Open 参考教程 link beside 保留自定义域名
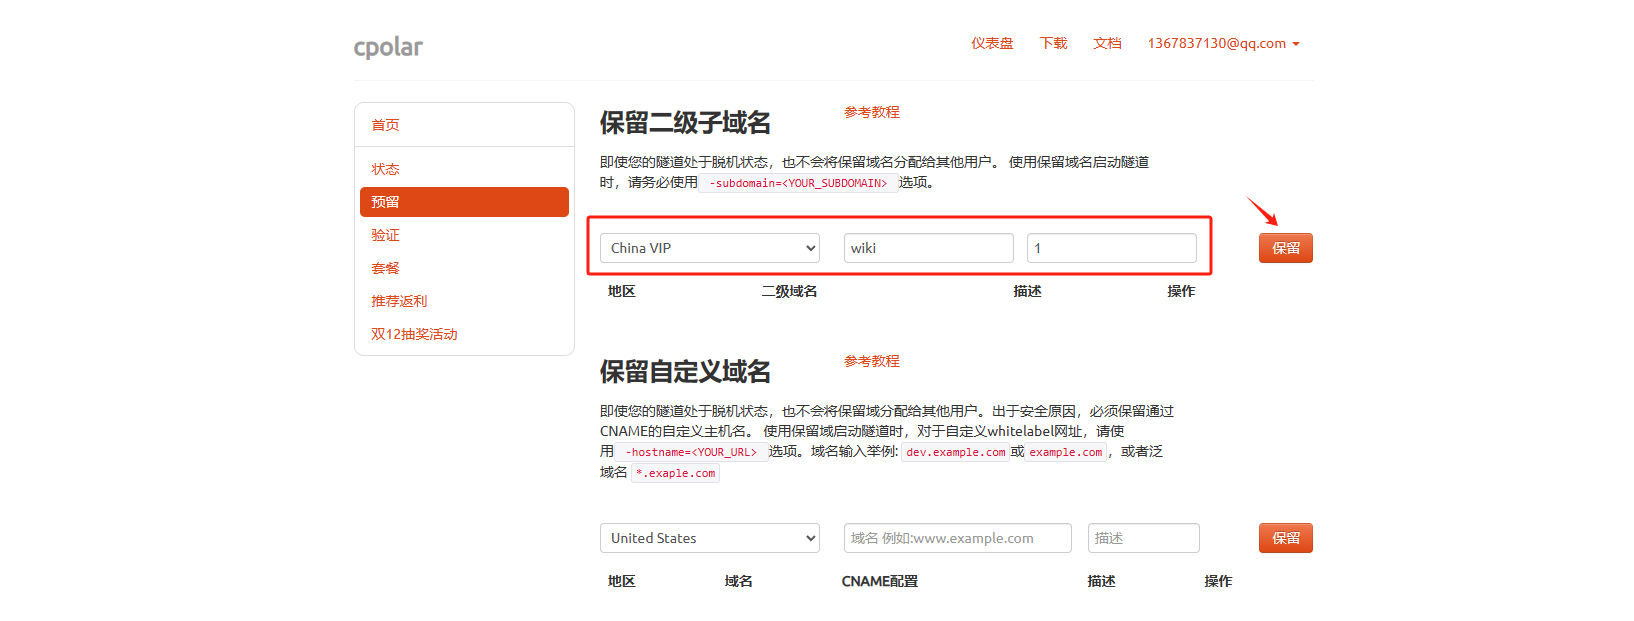This screenshot has width=1634, height=621. [x=871, y=361]
